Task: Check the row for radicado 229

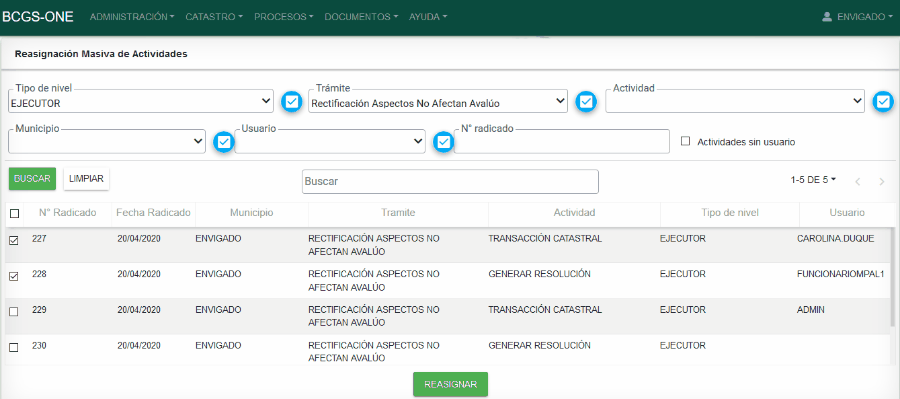Action: pos(14,311)
